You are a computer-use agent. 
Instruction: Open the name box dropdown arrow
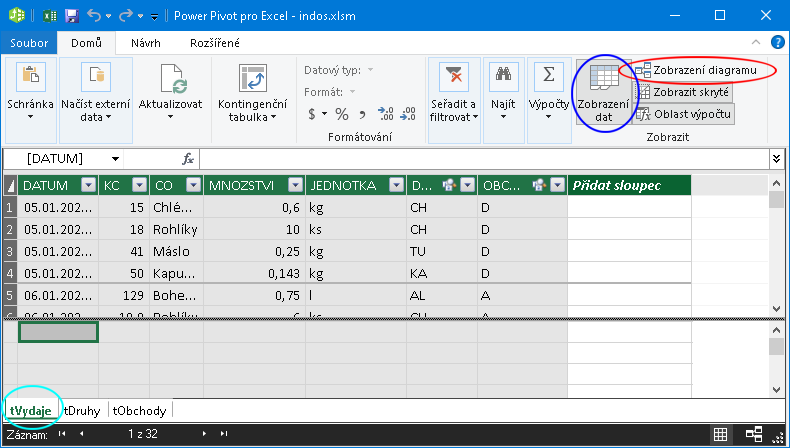115,159
